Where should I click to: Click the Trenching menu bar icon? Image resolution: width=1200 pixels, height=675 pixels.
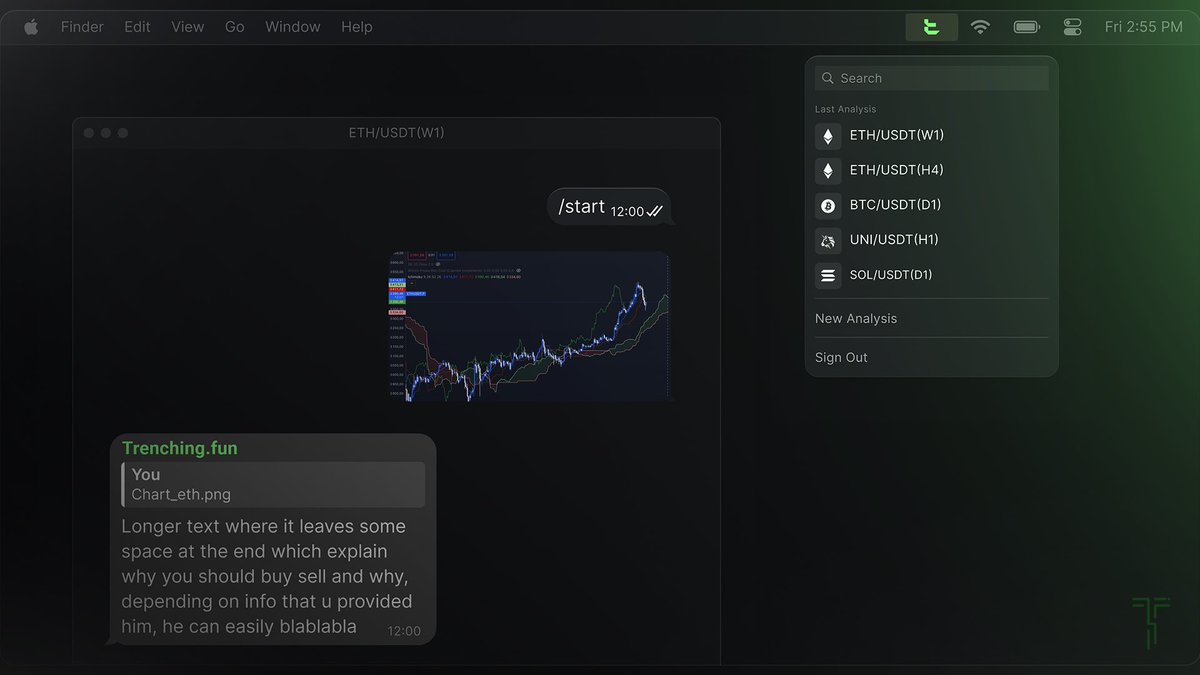(932, 27)
